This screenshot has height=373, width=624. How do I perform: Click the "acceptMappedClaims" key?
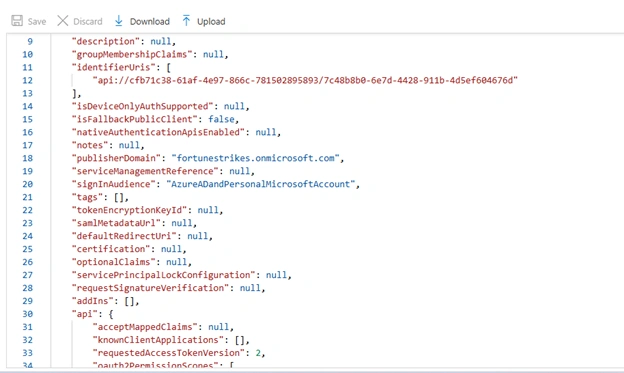[x=145, y=327]
